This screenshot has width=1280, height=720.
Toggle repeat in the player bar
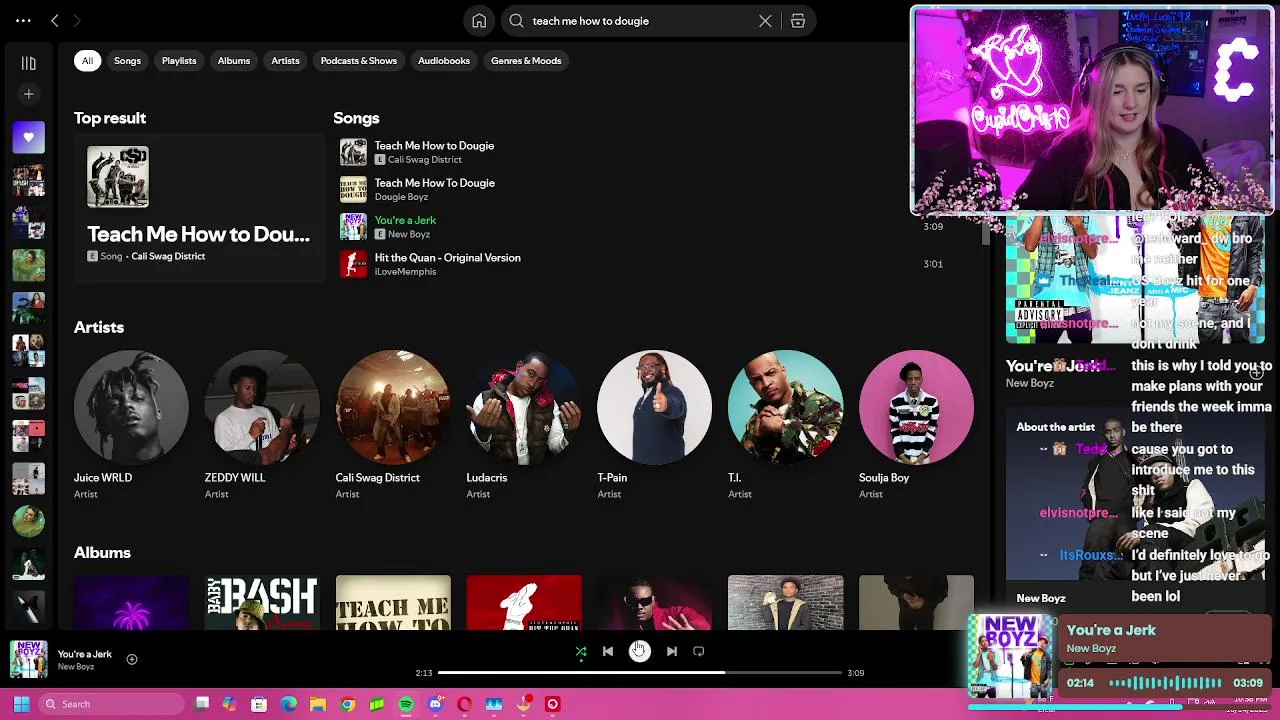[x=699, y=652]
